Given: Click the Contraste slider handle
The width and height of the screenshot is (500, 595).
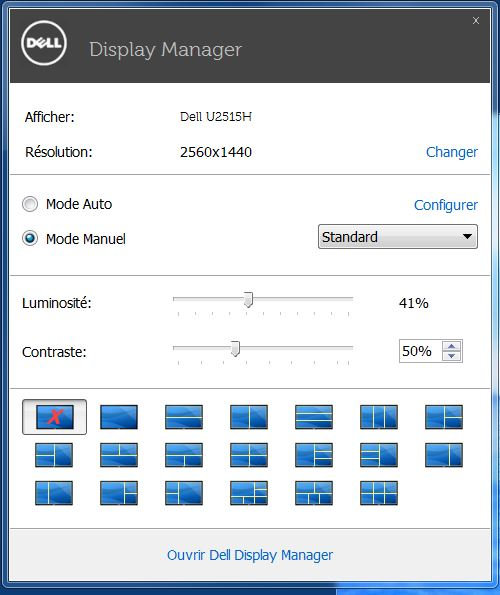Looking at the screenshot, I should (235, 349).
